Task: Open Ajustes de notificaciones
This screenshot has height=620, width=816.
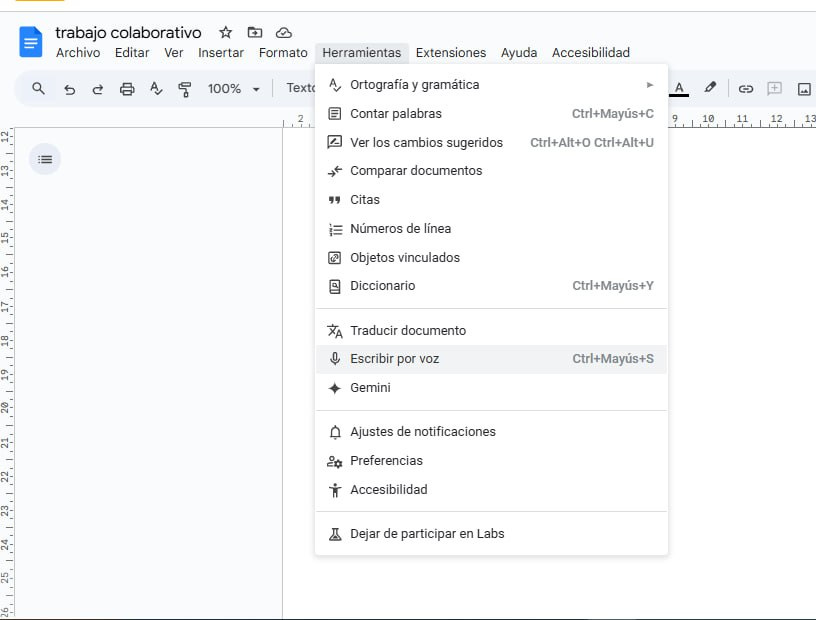Action: tap(491, 432)
